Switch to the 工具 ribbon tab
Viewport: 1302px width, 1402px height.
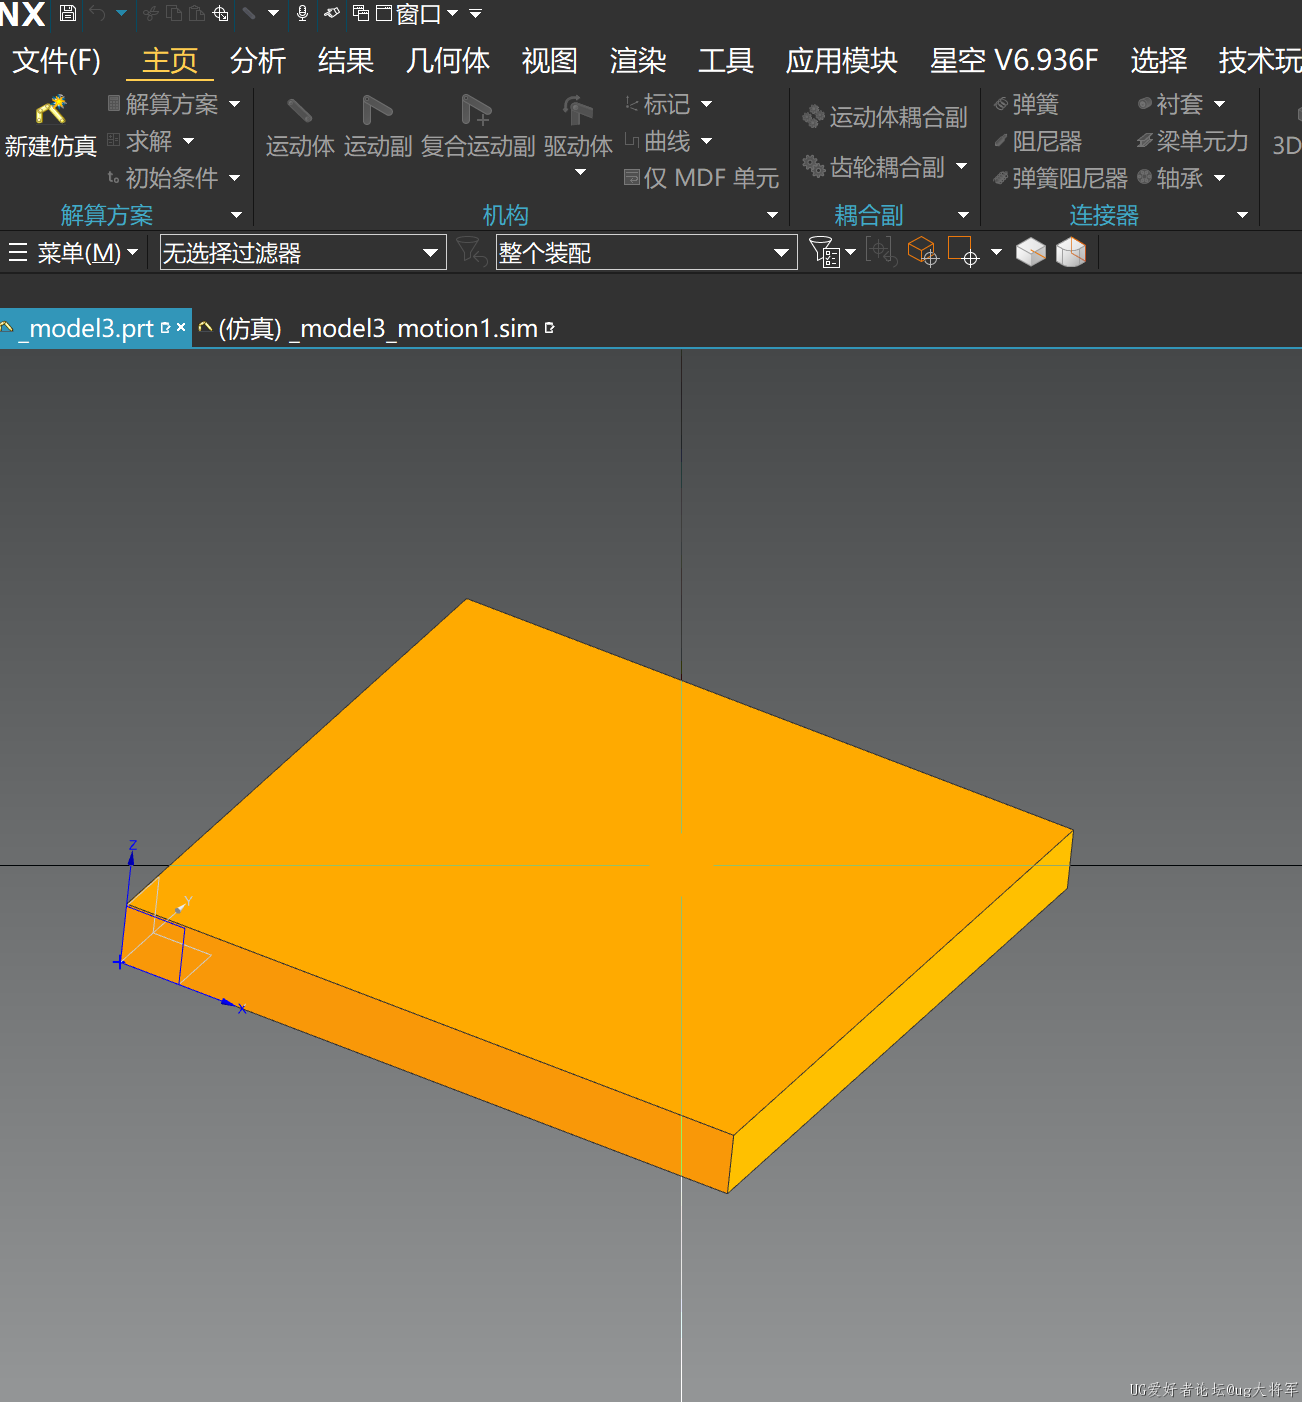[x=726, y=61]
